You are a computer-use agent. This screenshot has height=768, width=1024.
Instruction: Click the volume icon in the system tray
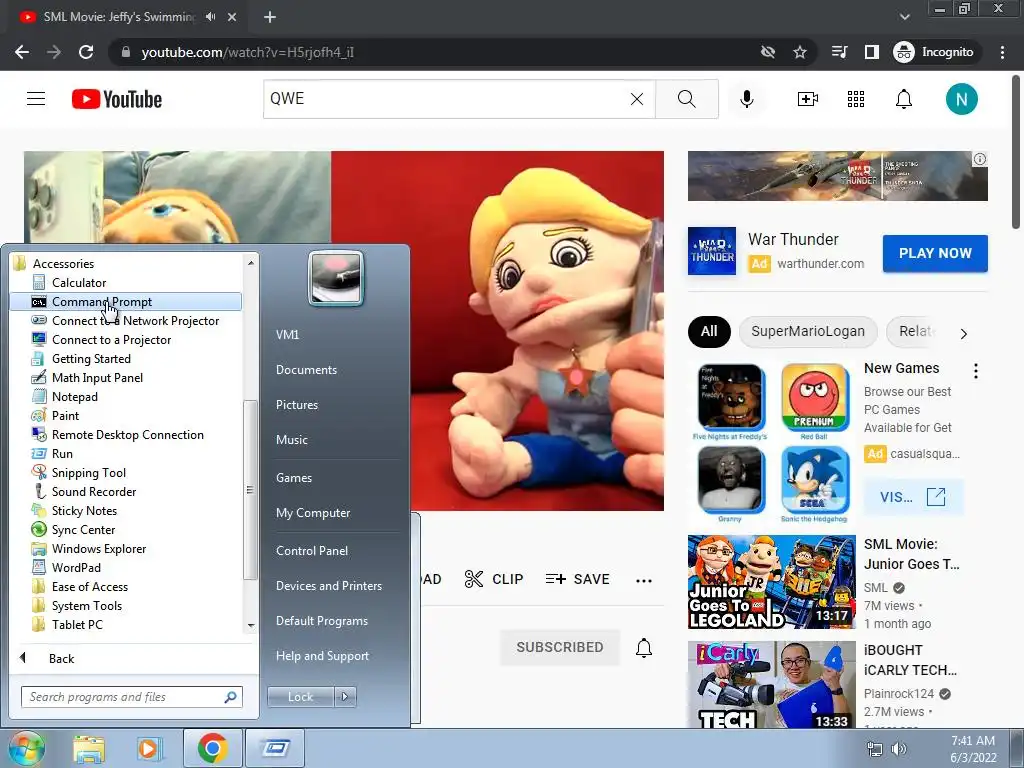click(899, 749)
